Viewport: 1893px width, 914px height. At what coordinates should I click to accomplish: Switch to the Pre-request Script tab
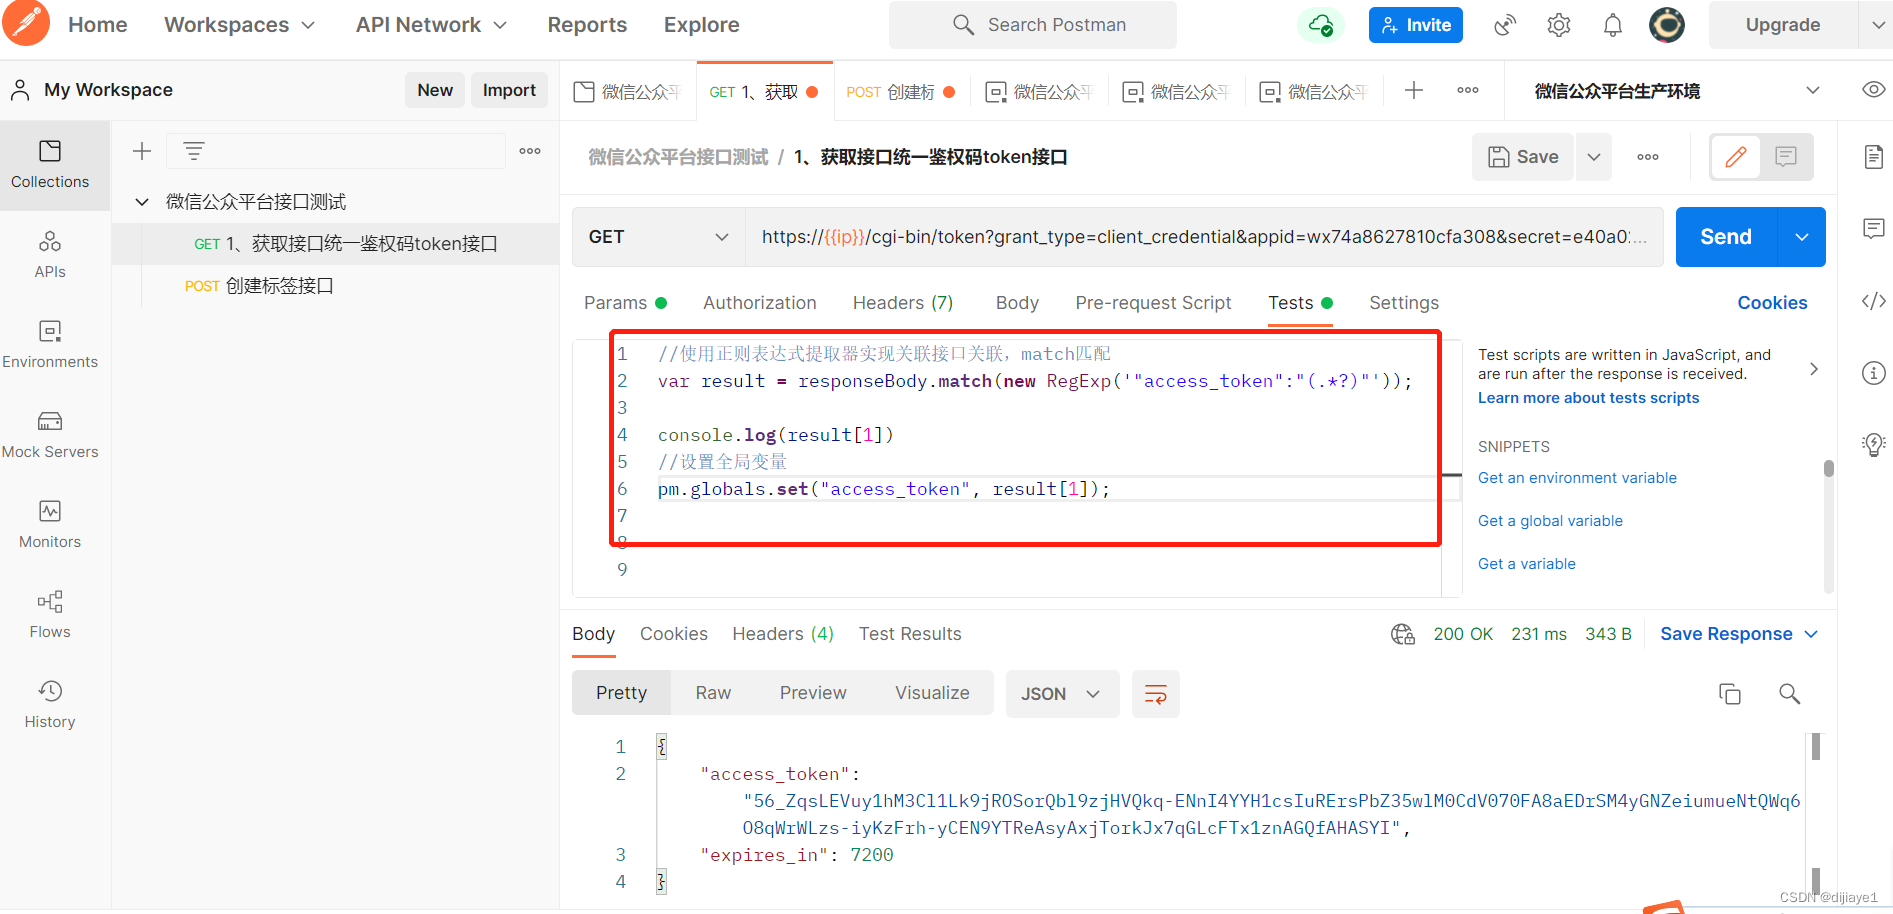[x=1153, y=303]
